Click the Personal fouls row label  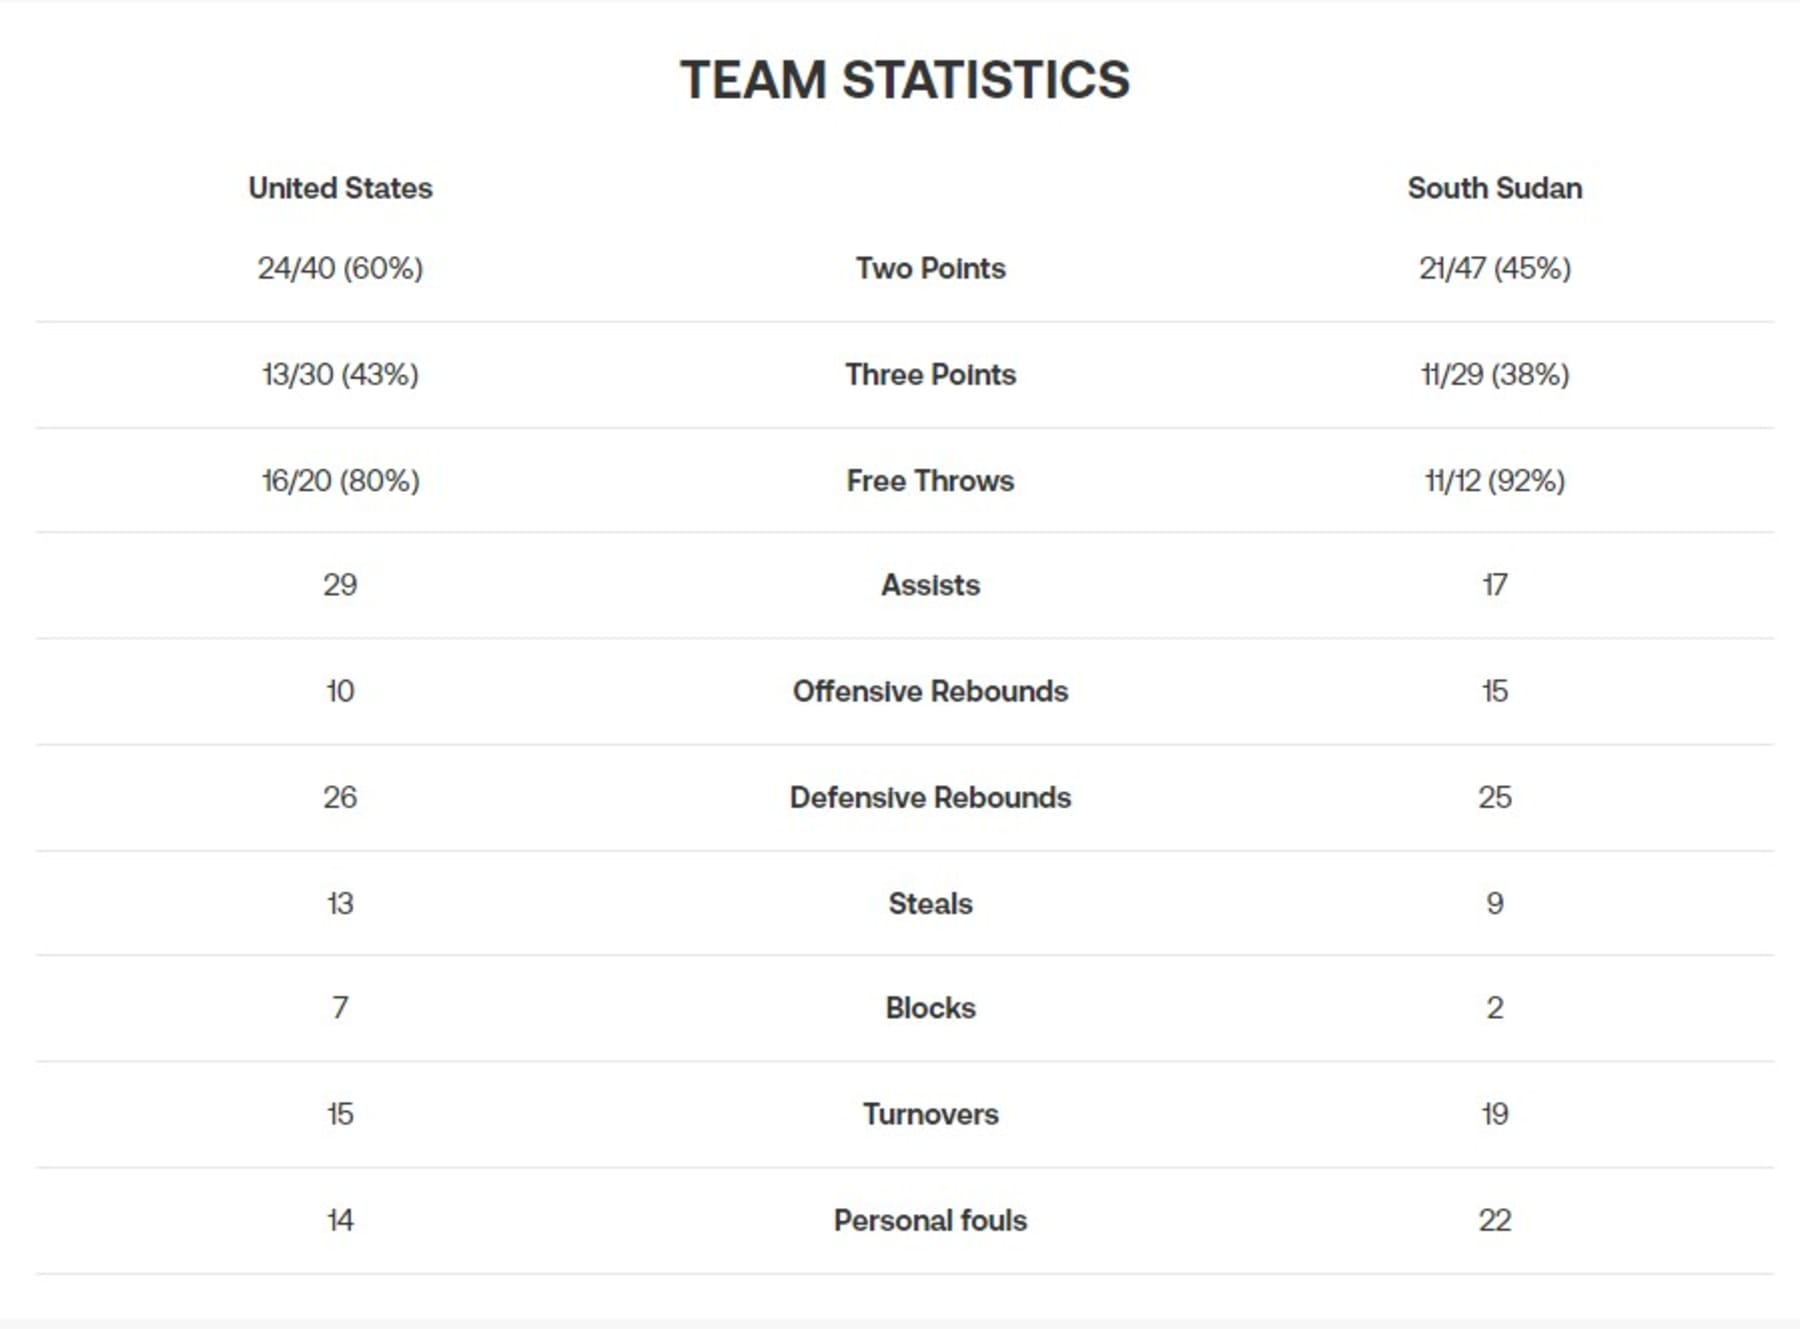coord(930,1220)
